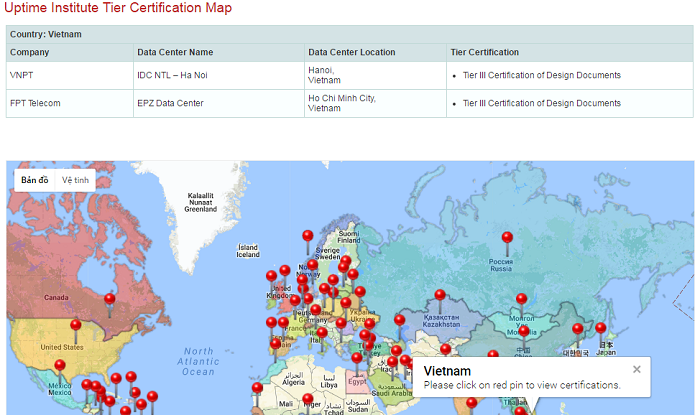Close the Vietnam info popup
Image resolution: width=700 pixels, height=415 pixels.
click(637, 369)
